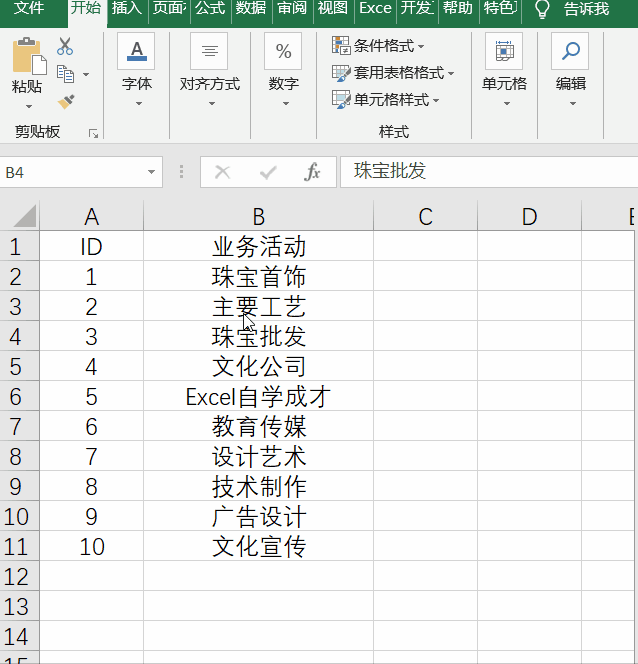Click cell containing 文化宣传
Screen dimensions: 638x664
258,546
